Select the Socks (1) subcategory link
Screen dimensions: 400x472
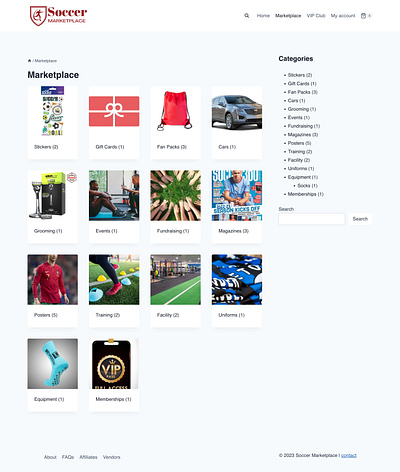click(x=307, y=185)
